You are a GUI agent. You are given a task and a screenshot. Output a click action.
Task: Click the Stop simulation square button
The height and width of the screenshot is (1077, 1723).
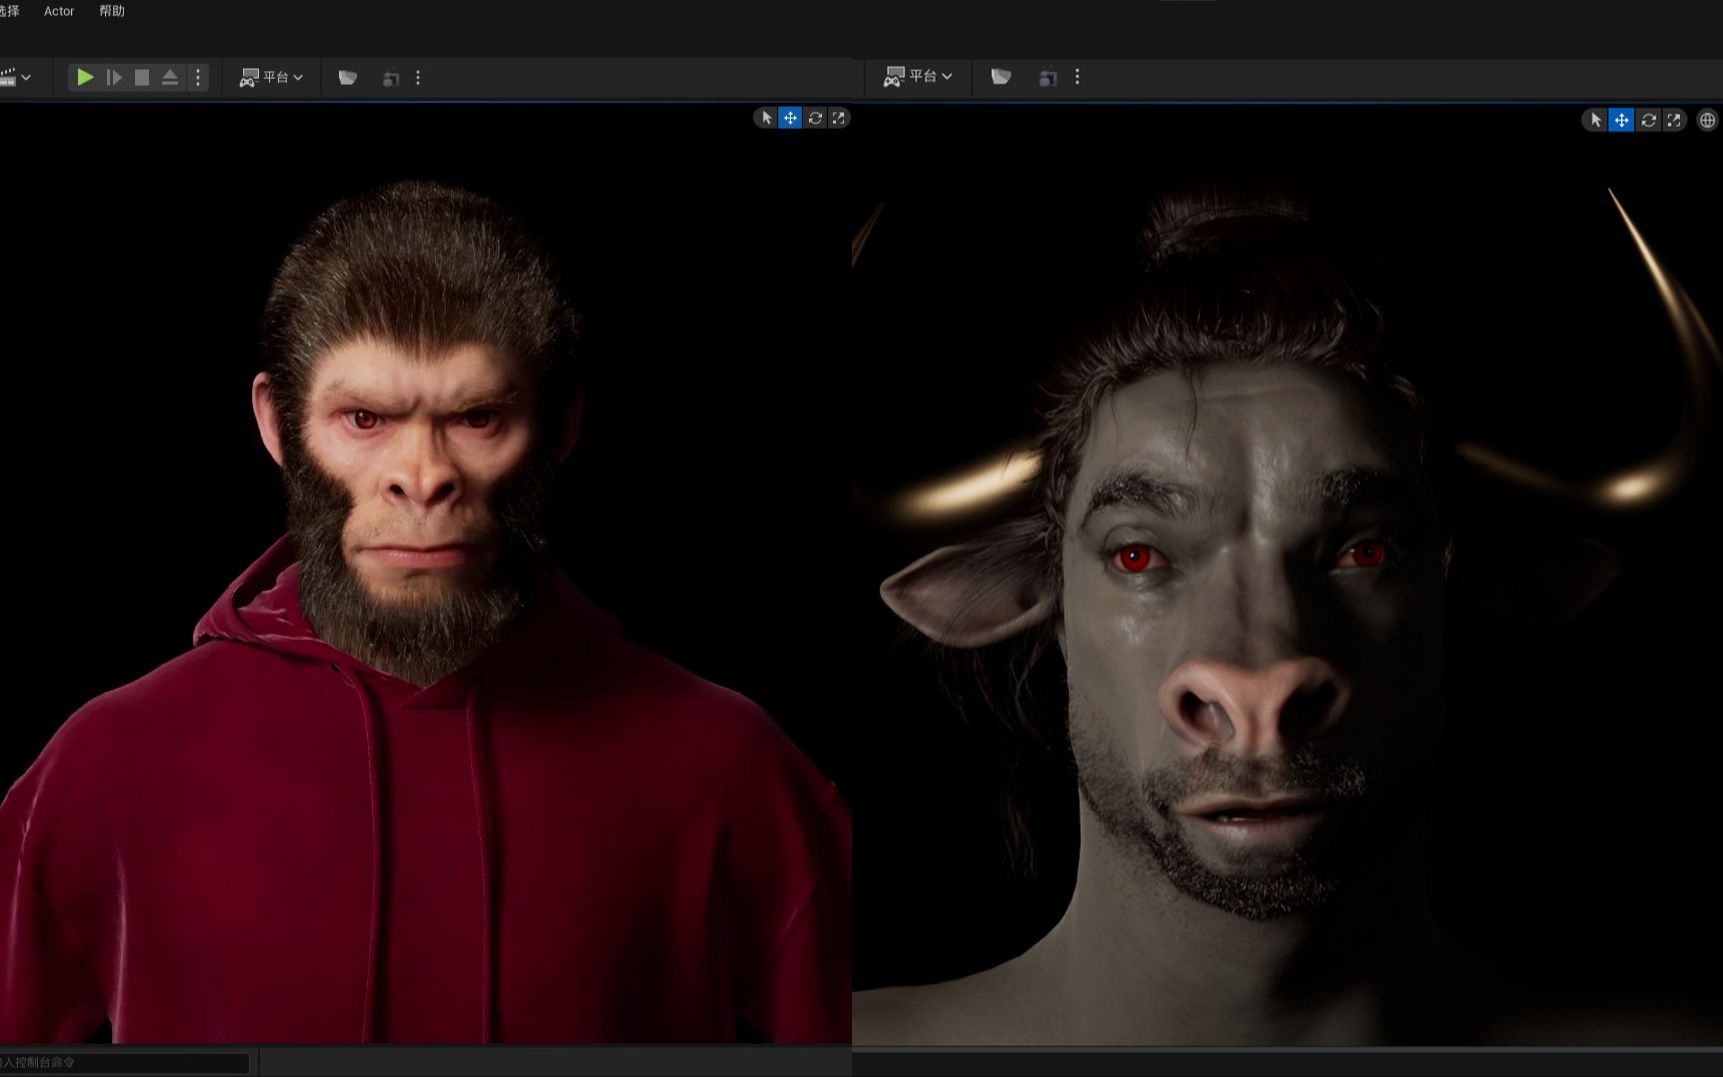pos(142,77)
